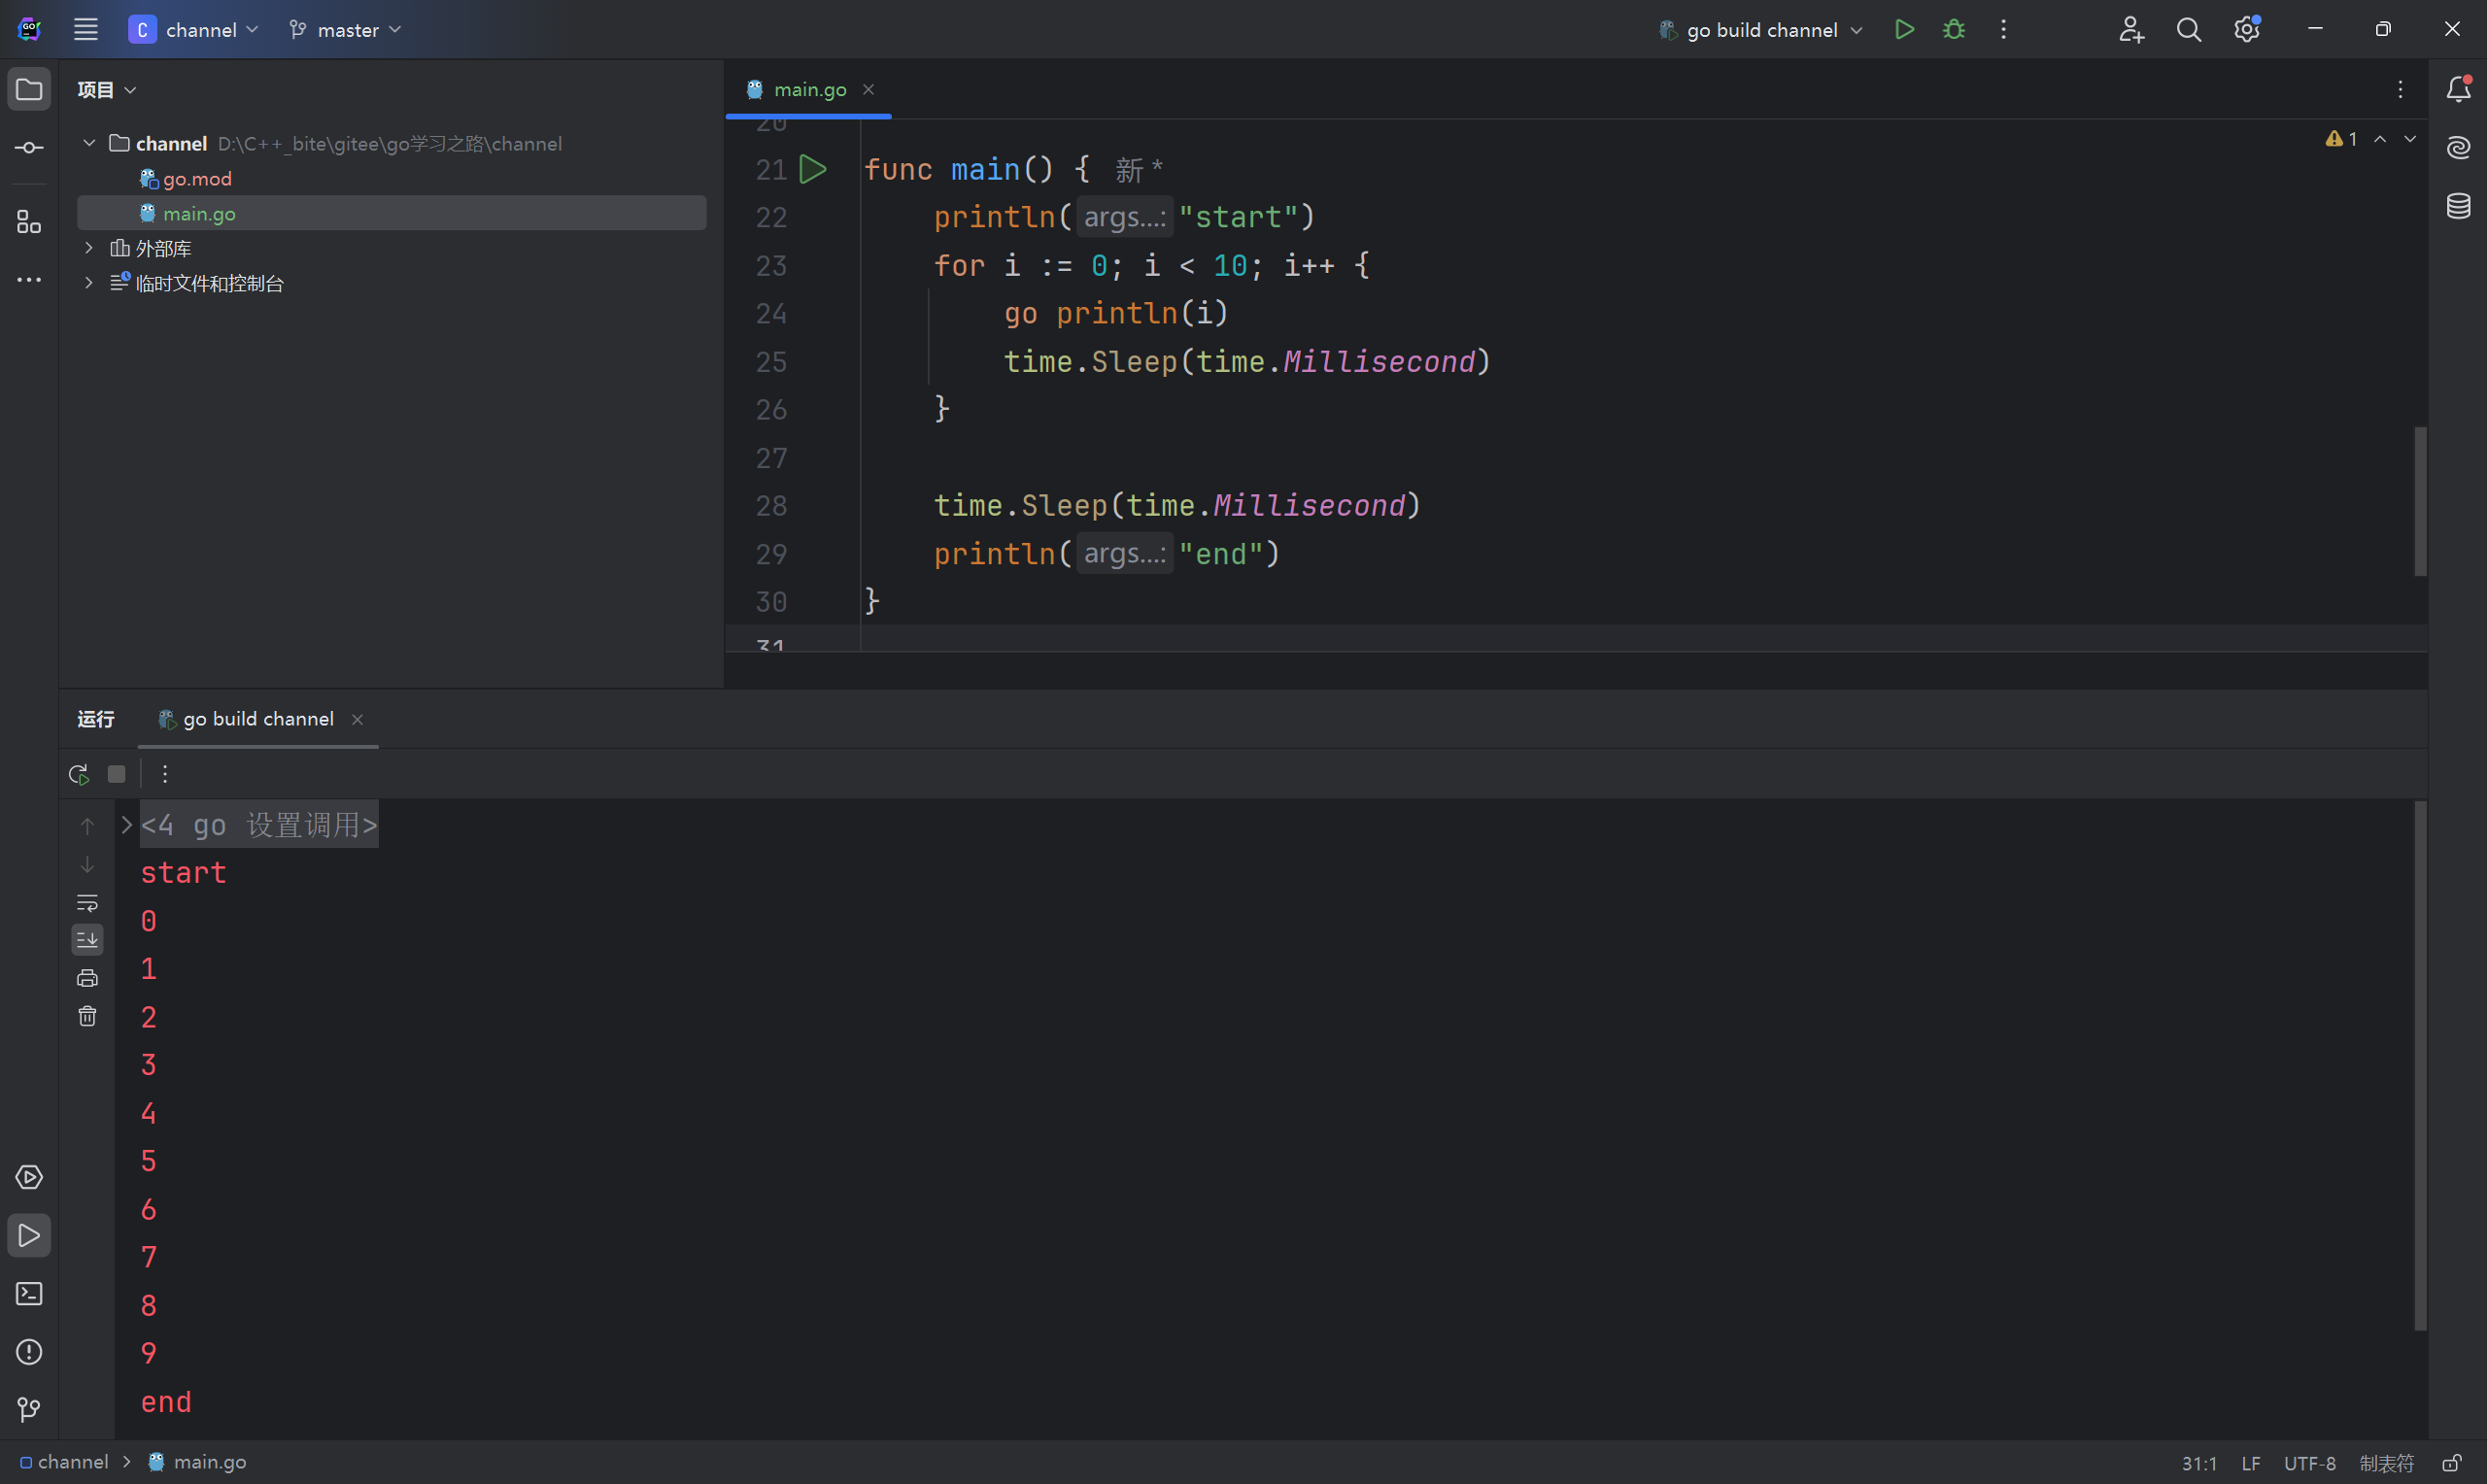Open Notifications bell
This screenshot has width=2487, height=1484.
click(x=2458, y=90)
